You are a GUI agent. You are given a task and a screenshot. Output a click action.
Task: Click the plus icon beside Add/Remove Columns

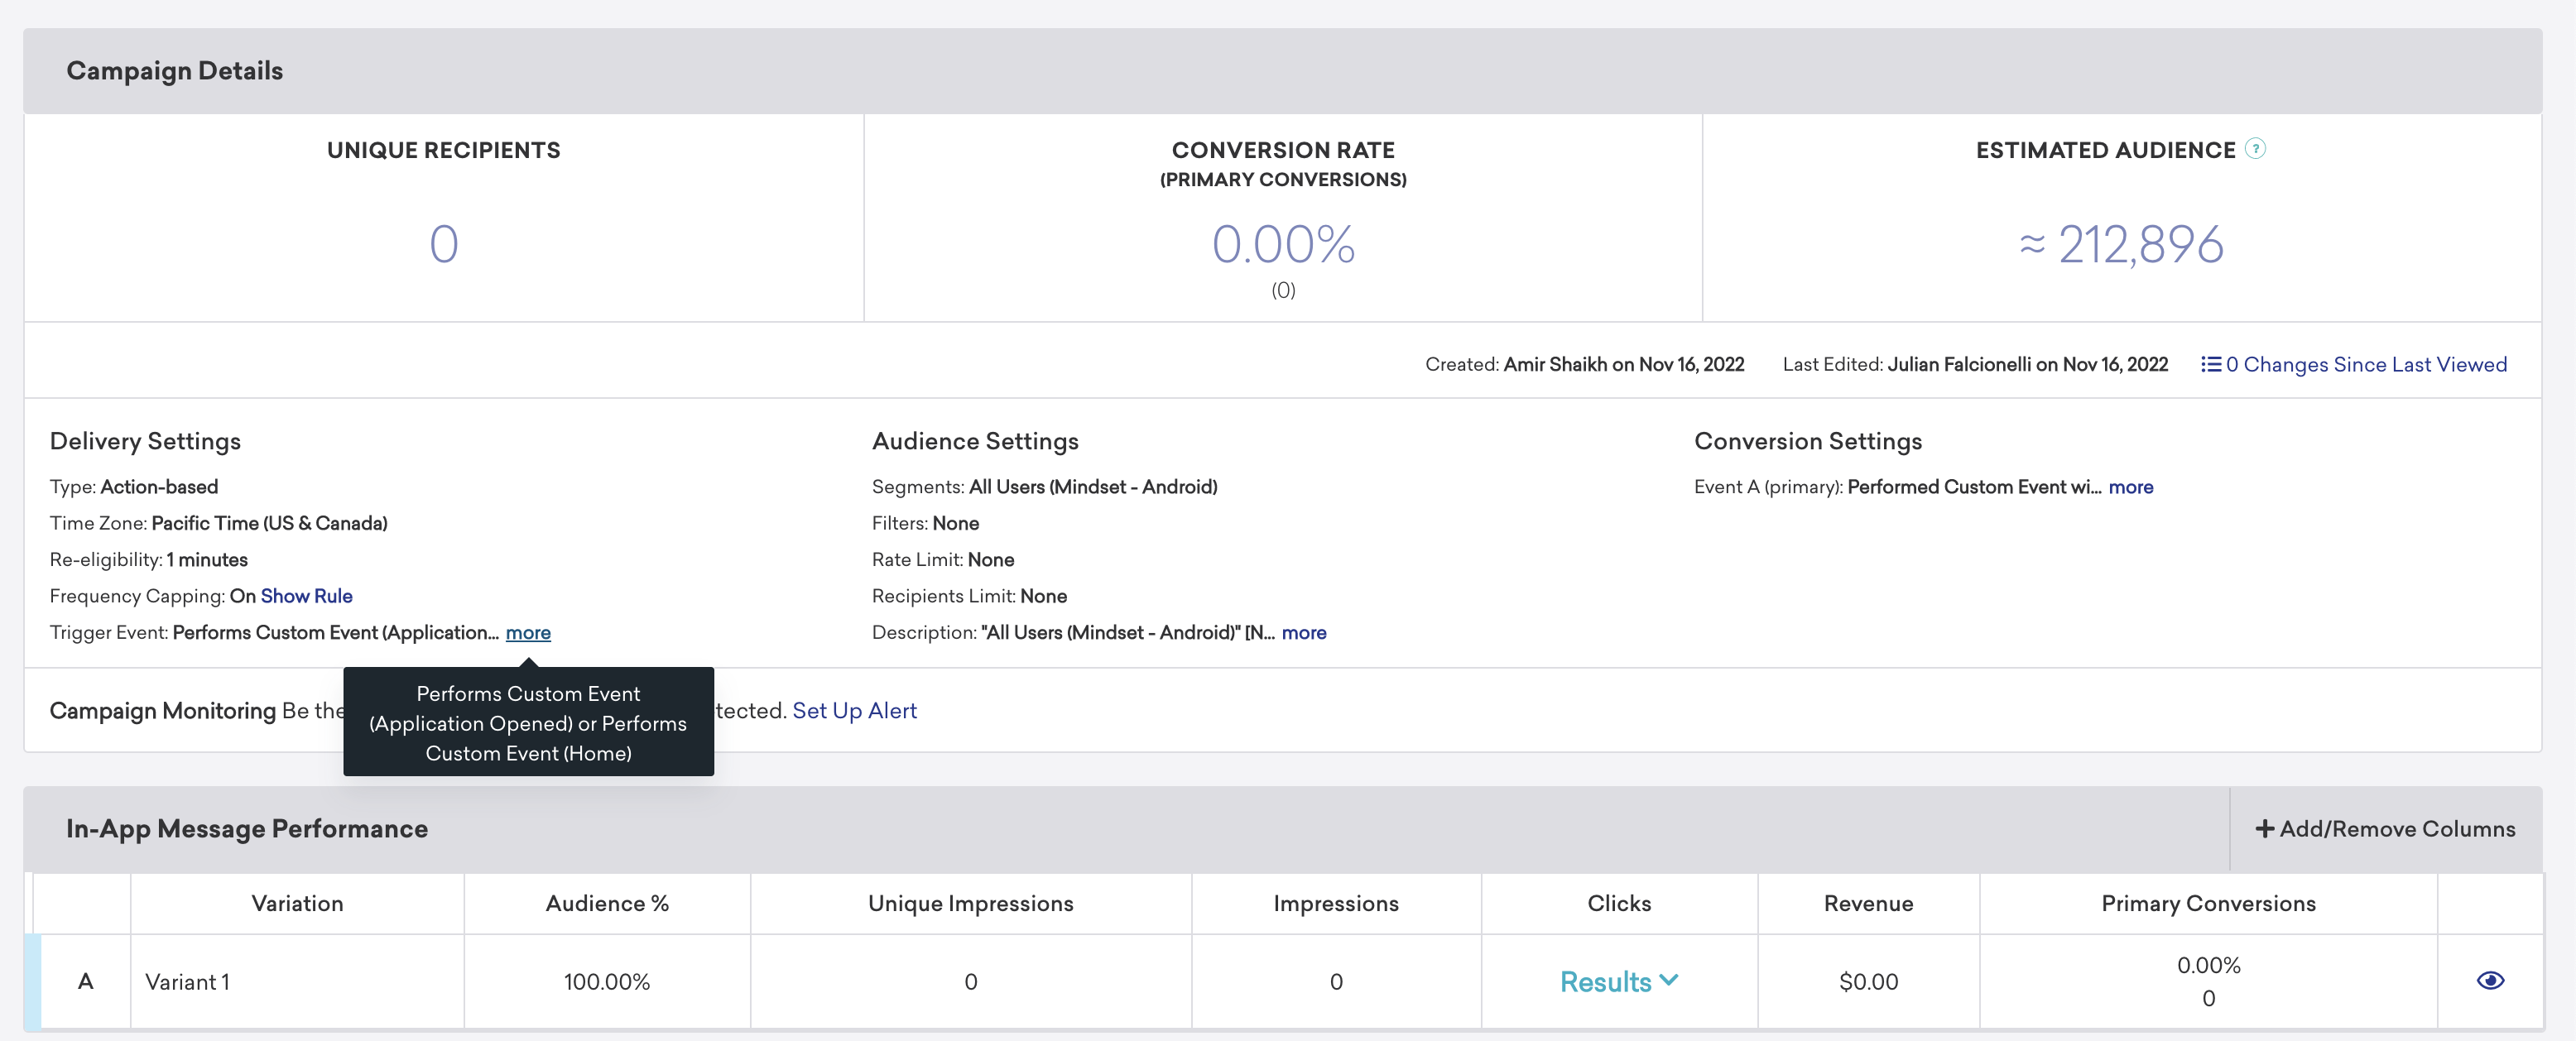tap(2264, 828)
